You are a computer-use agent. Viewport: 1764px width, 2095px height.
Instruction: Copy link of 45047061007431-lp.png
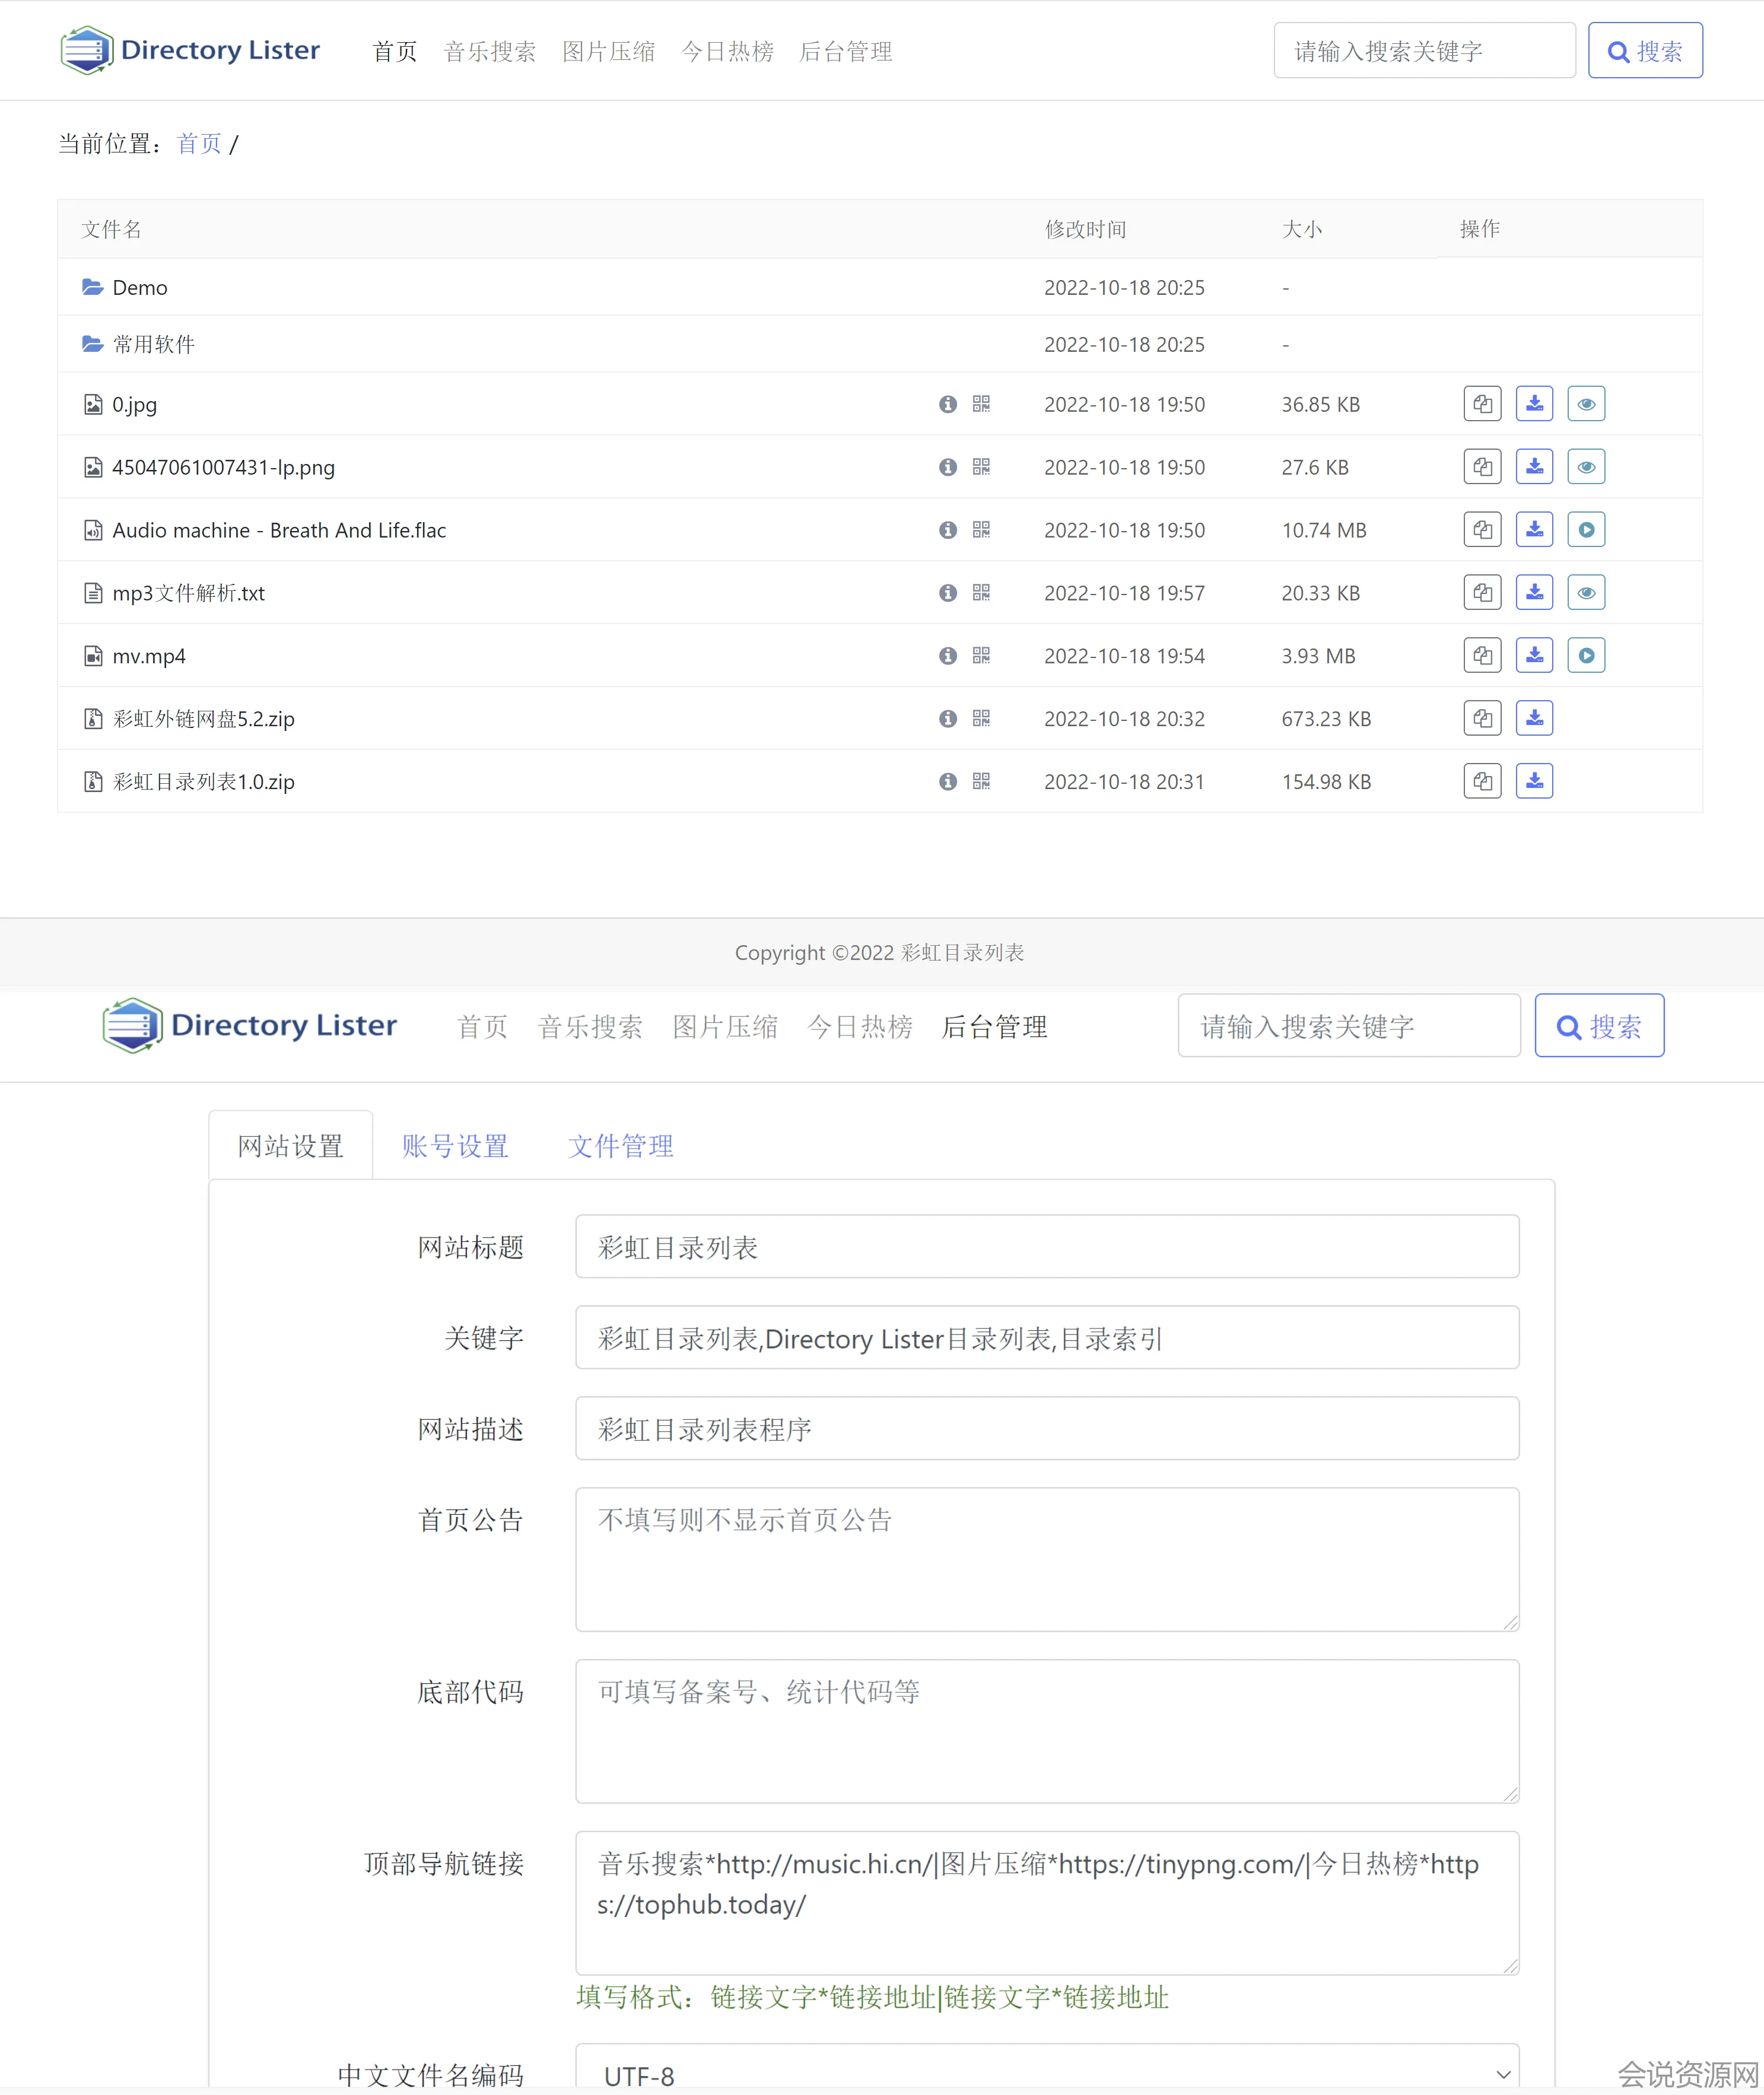1482,467
